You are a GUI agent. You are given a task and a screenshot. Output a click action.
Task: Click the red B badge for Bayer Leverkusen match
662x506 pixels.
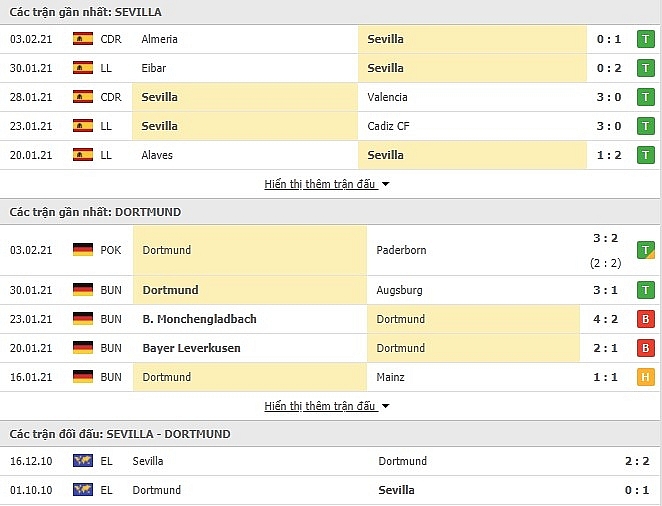point(646,348)
